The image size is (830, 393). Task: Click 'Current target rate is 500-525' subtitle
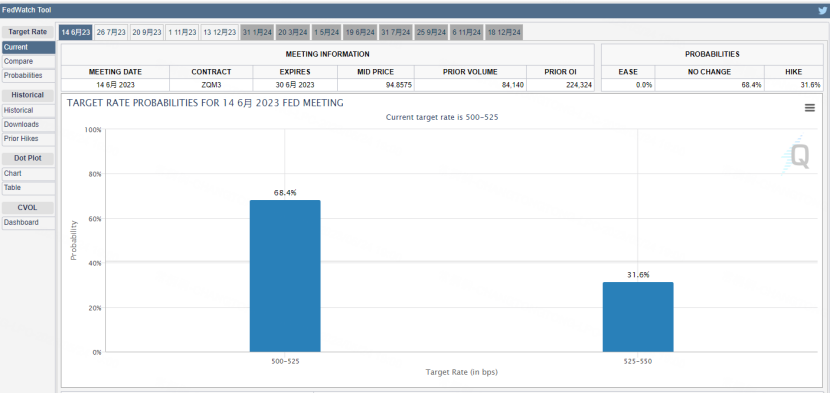(x=442, y=117)
